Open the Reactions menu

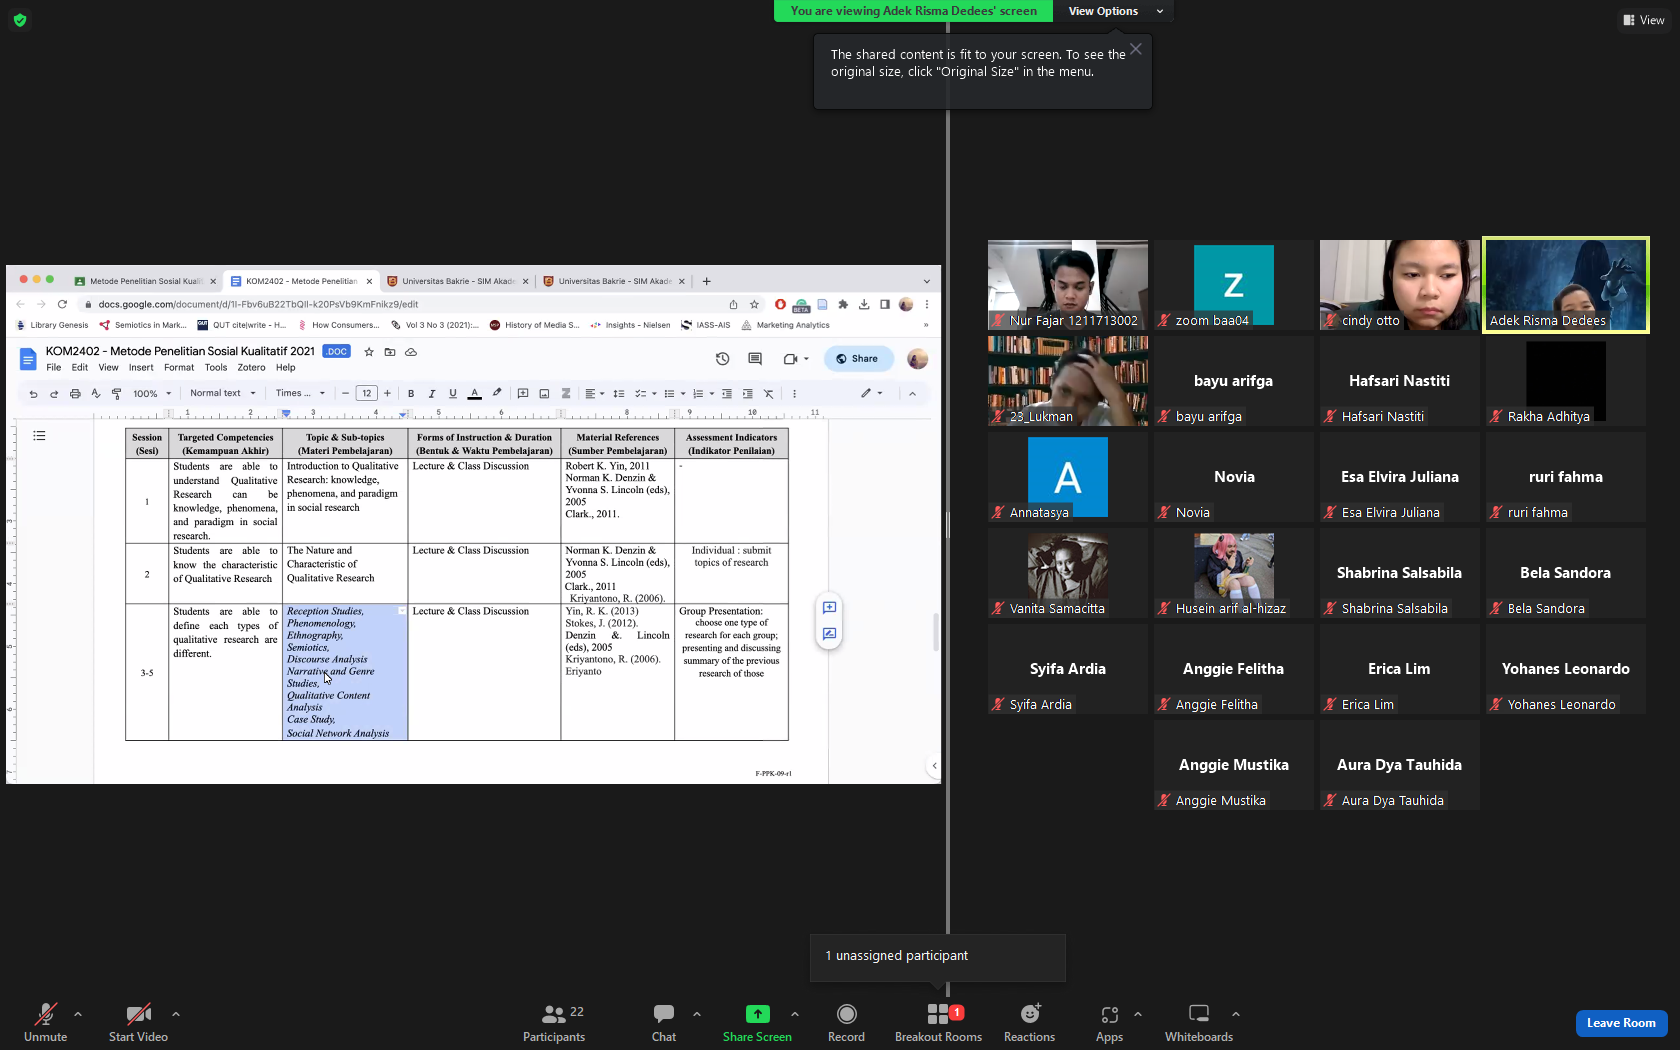1029,1023
